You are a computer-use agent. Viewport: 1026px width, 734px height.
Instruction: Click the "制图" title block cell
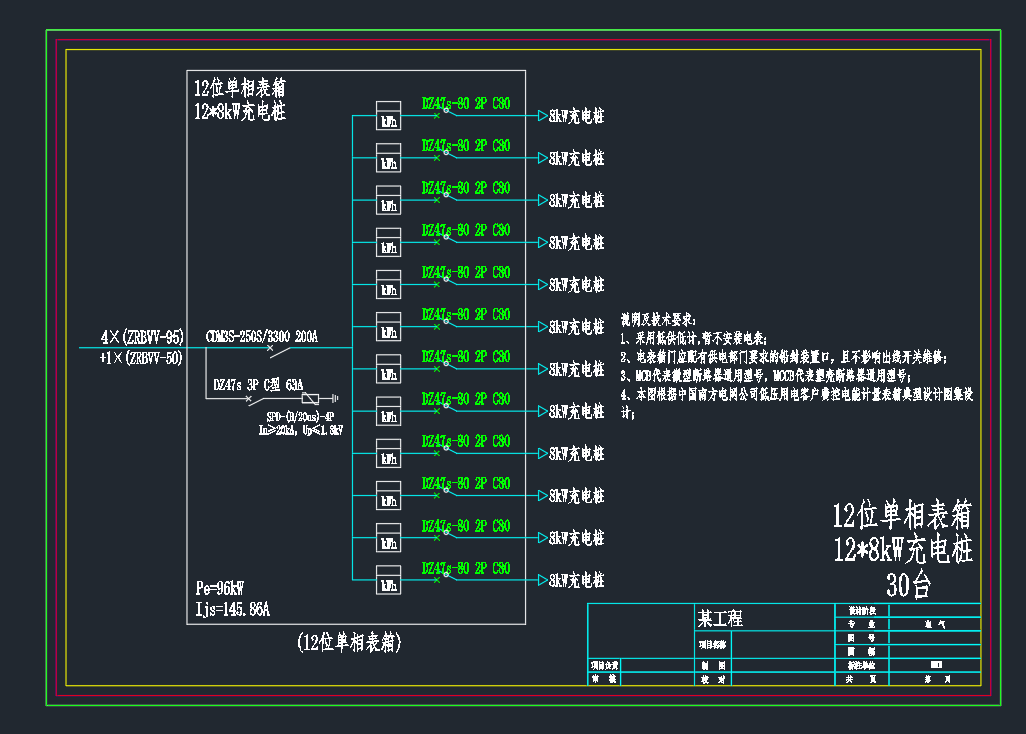(713, 665)
